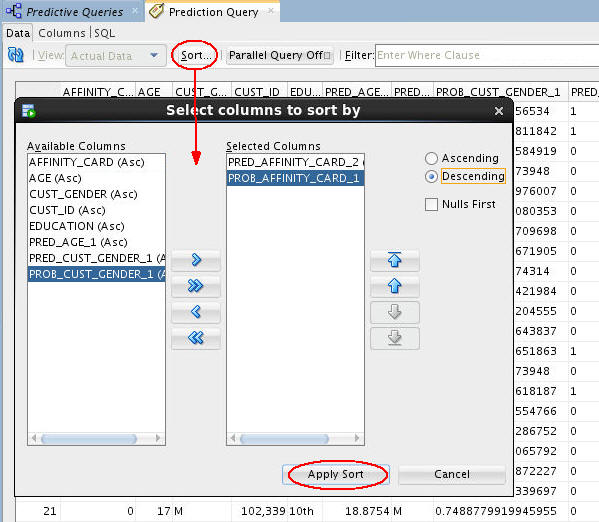
Task: Close the Prediction Query tab
Action: point(270,11)
